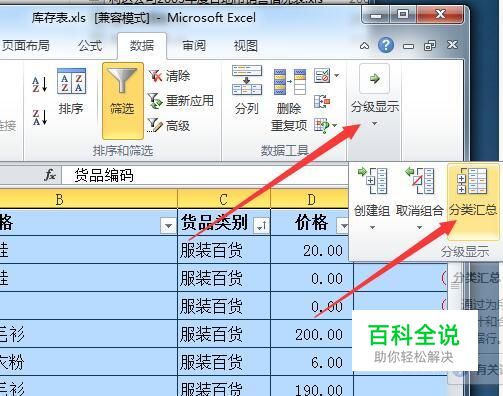Select the 数据 ribbon tab
This screenshot has width=503, height=396.
[142, 46]
